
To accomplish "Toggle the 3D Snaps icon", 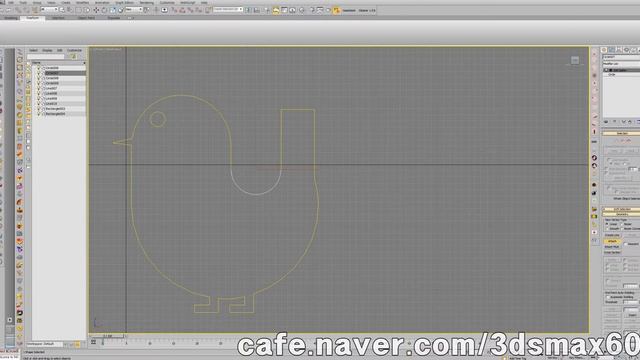I will (x=174, y=10).
